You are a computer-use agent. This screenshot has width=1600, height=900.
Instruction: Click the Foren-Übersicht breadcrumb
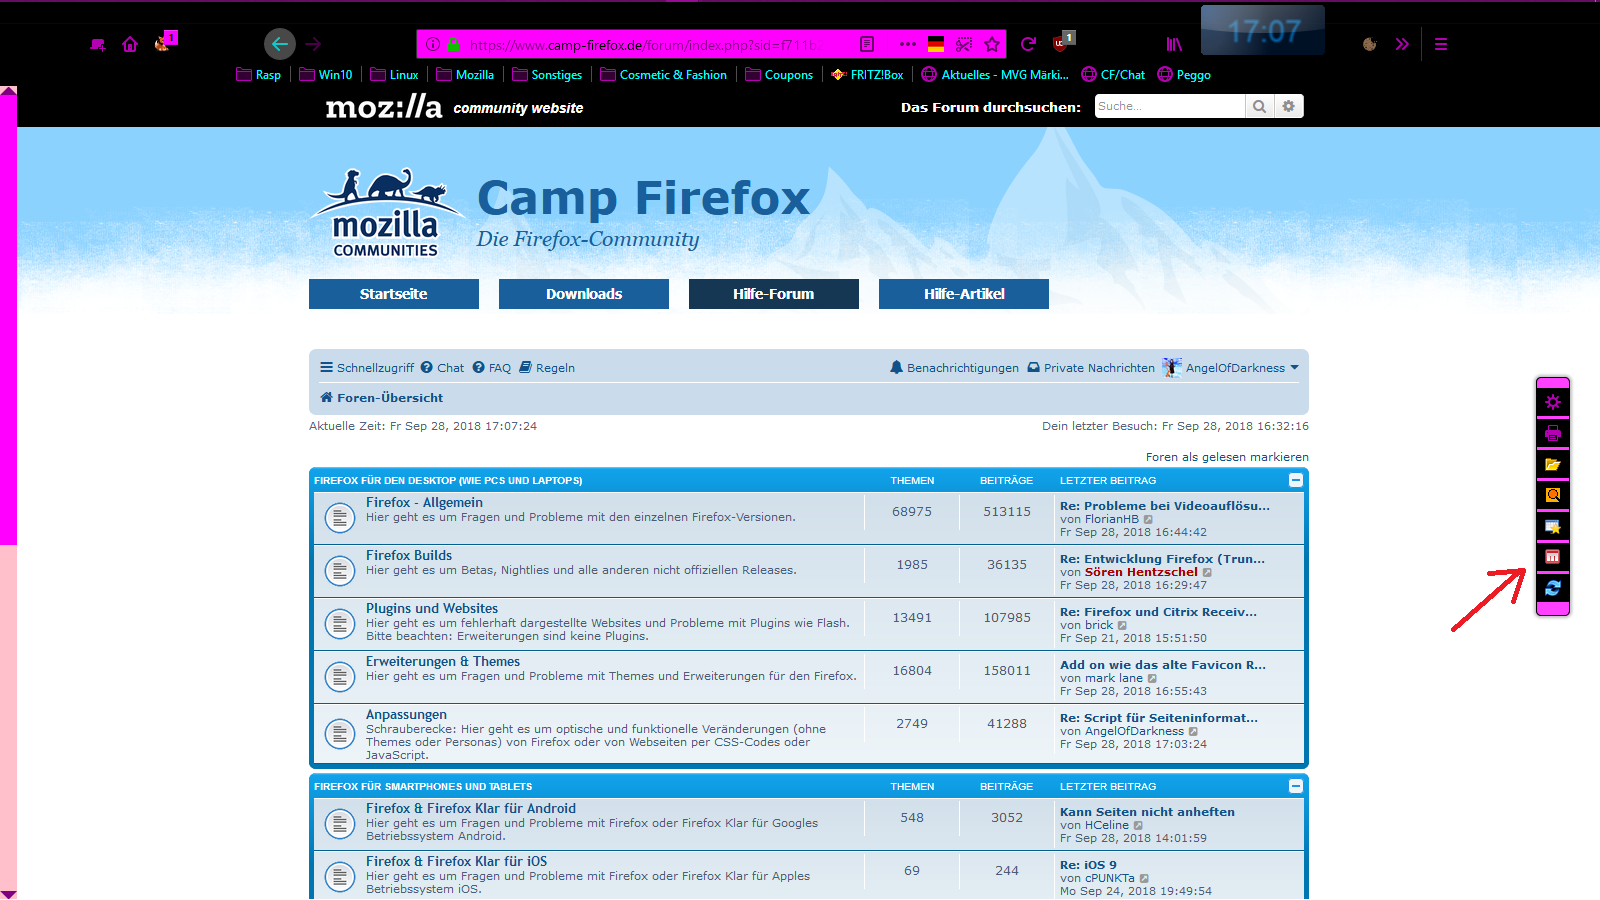382,398
